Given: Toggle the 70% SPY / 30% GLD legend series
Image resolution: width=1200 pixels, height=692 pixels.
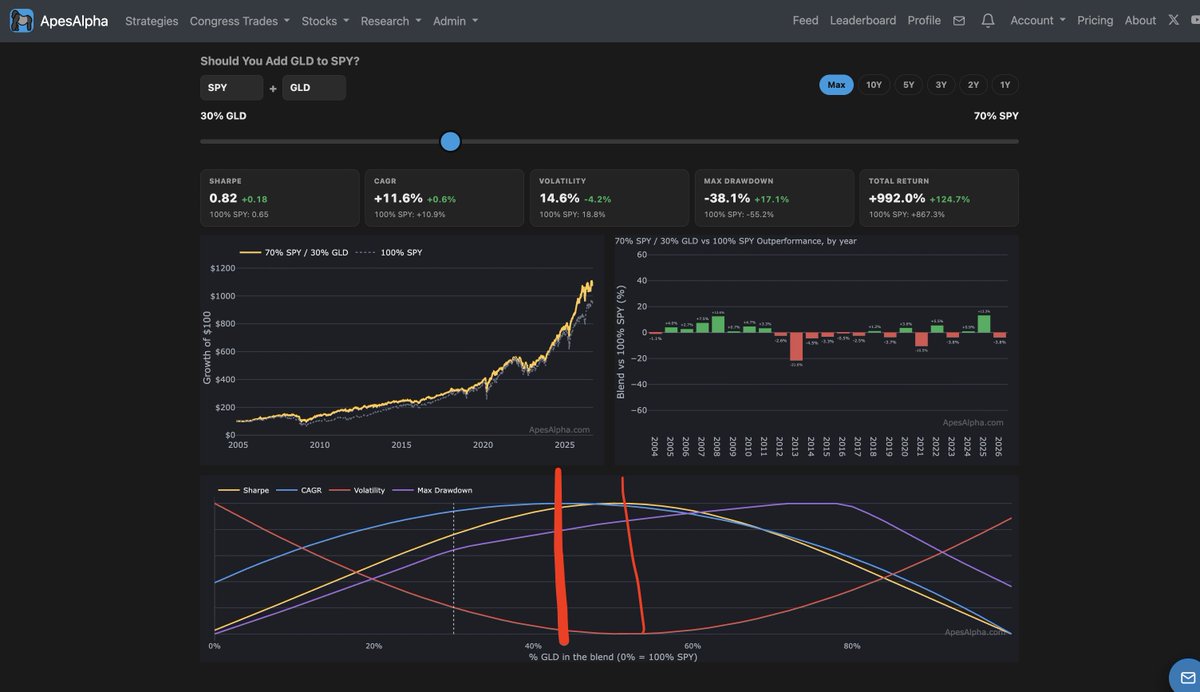Looking at the screenshot, I should click(x=294, y=252).
